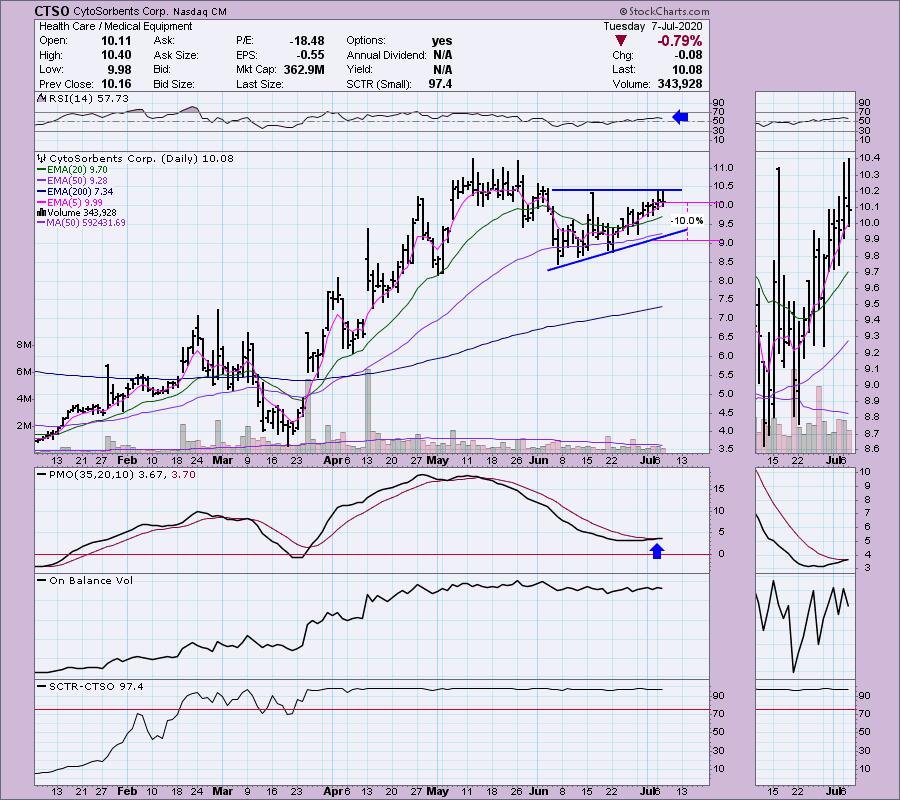Click the Options value yes
Image resolution: width=900 pixels, height=800 pixels.
pos(442,41)
